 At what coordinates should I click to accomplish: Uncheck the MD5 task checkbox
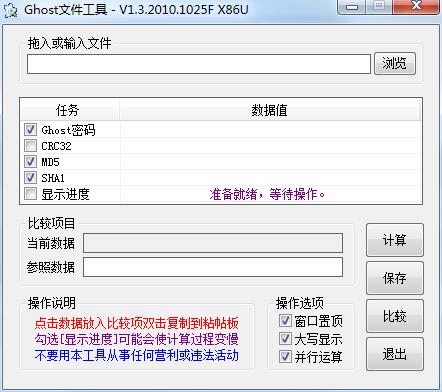(30, 161)
